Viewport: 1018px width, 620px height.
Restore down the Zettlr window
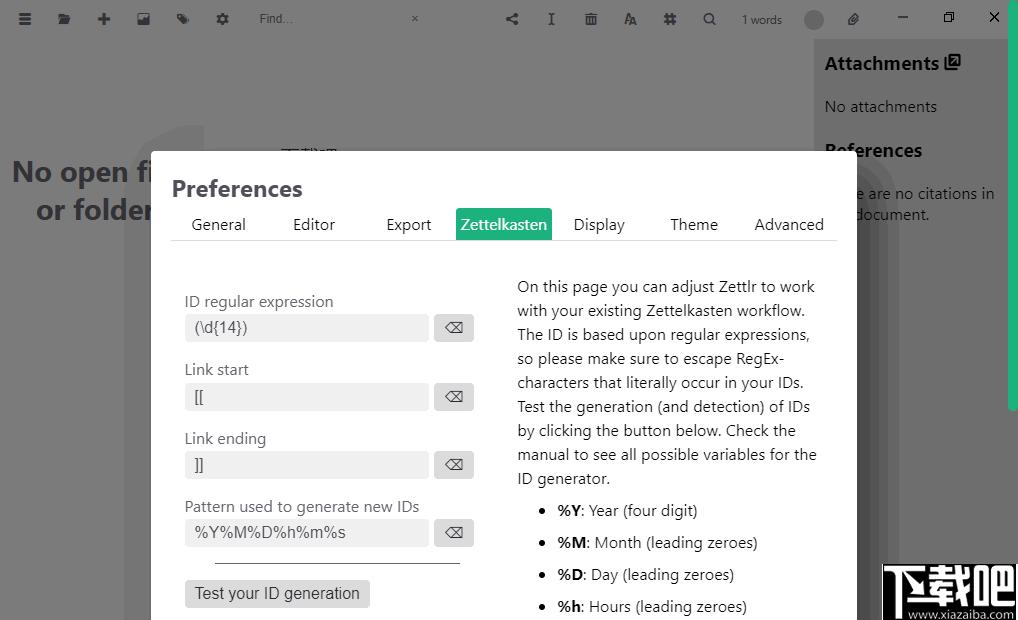point(949,18)
